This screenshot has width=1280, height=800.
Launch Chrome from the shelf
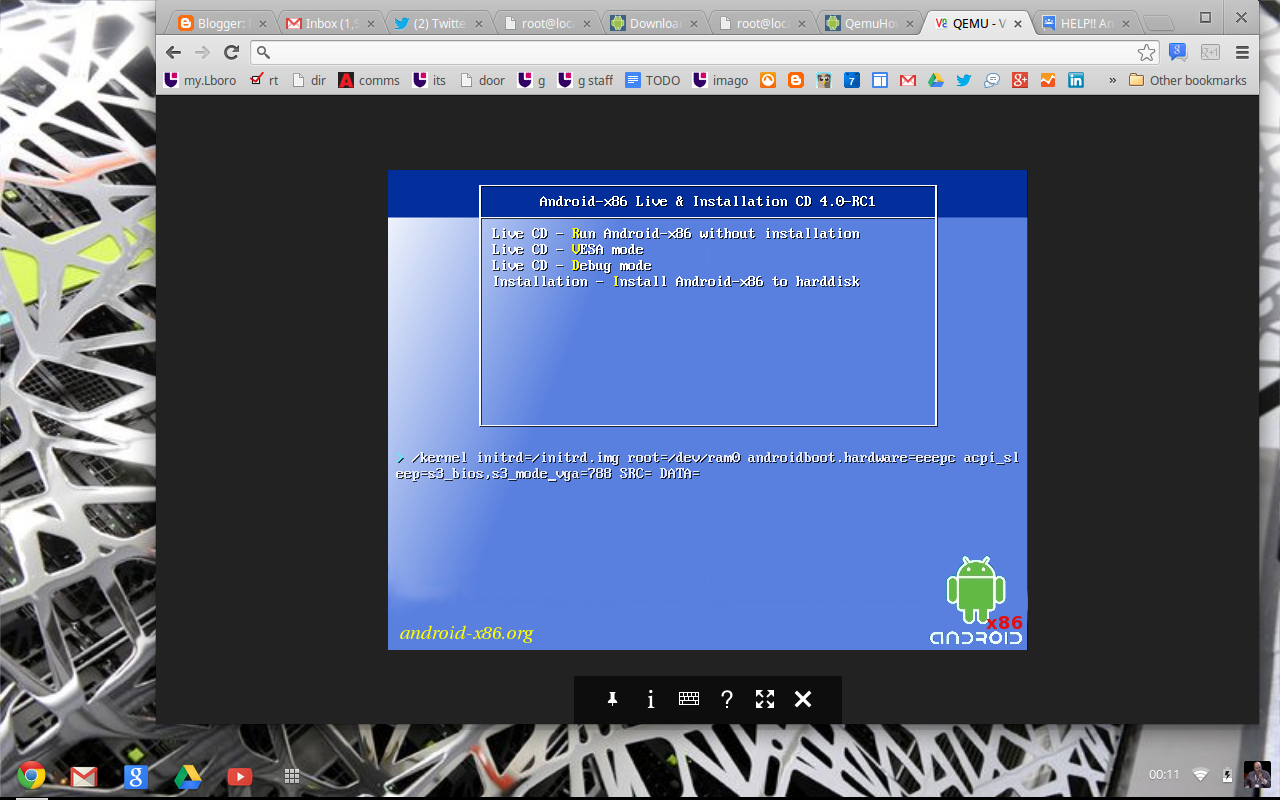31,775
